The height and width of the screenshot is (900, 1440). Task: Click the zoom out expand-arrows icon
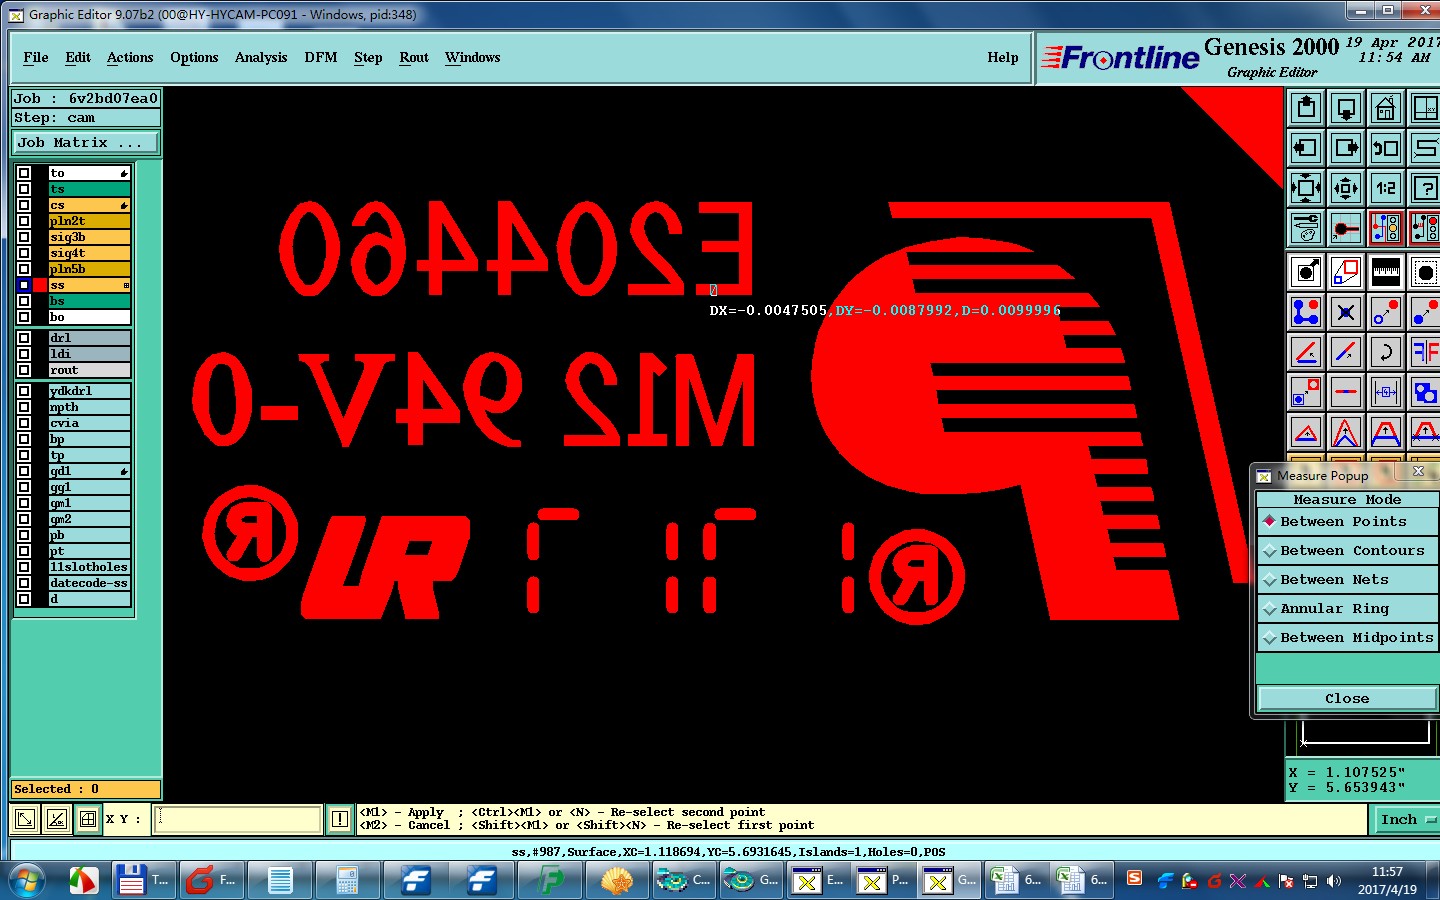(1306, 188)
